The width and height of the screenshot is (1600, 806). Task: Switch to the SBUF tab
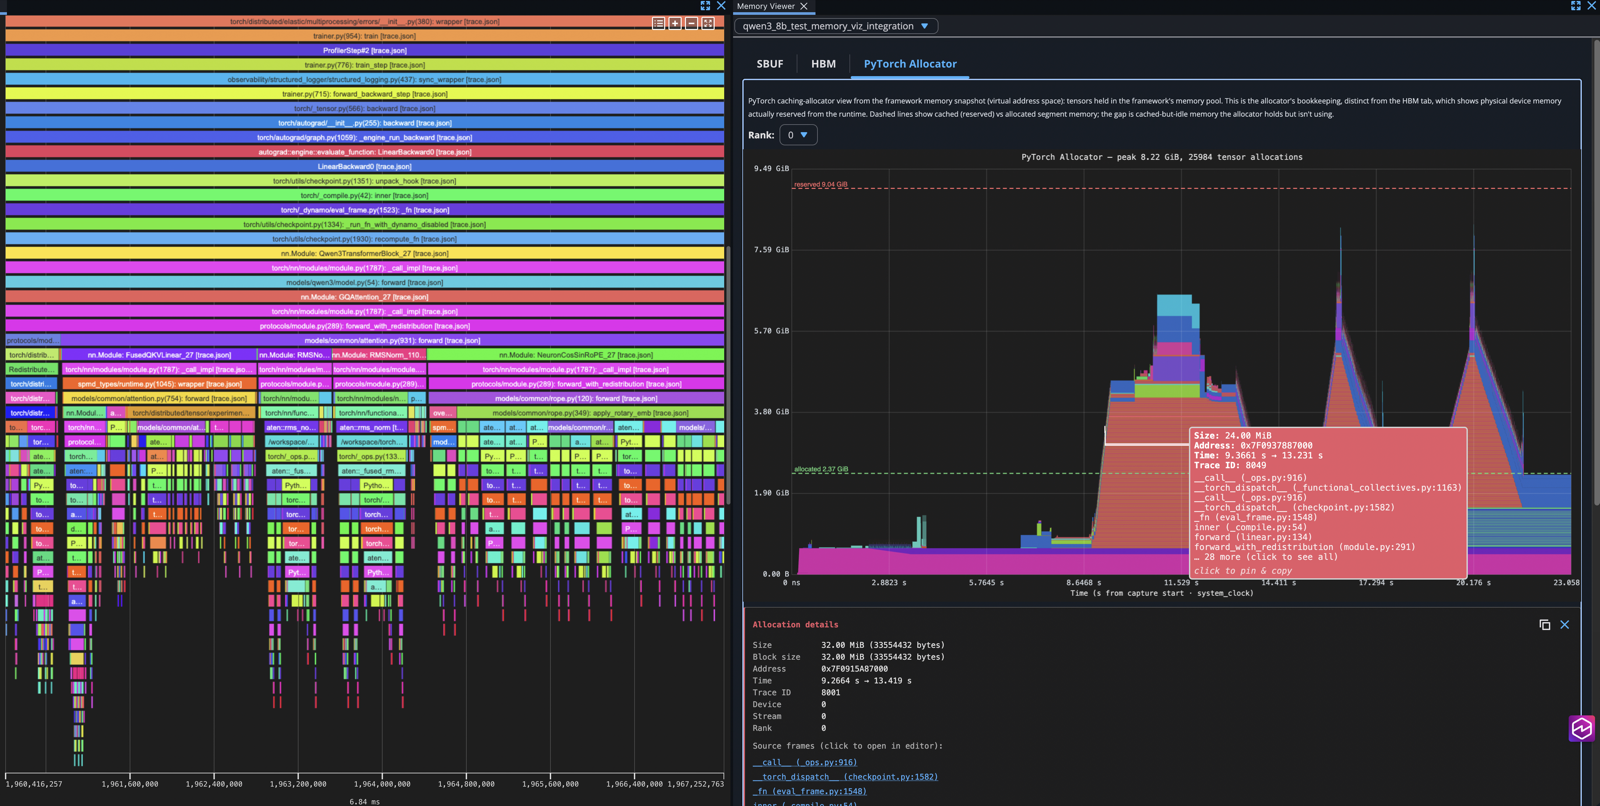[770, 64]
